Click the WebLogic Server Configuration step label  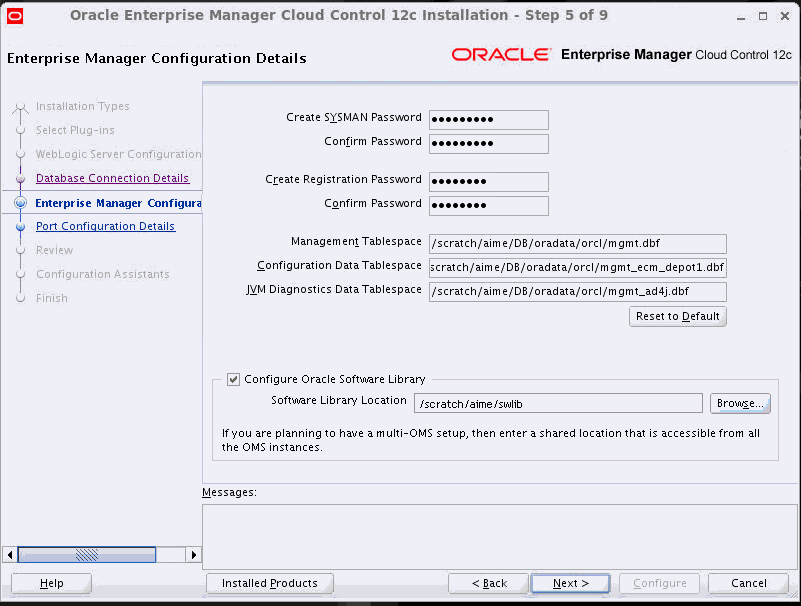118,154
